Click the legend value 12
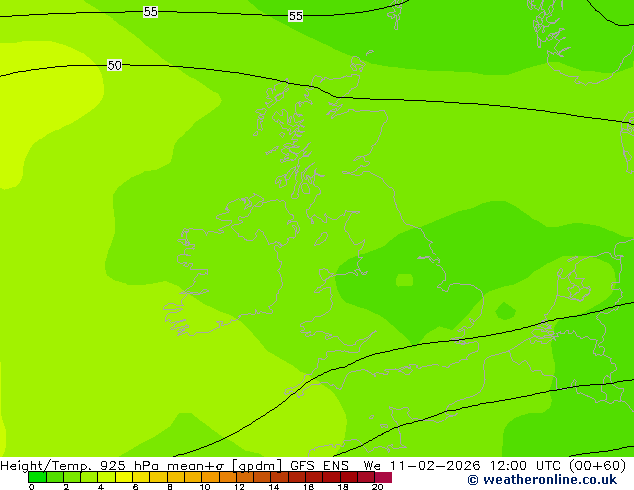 tap(239, 487)
